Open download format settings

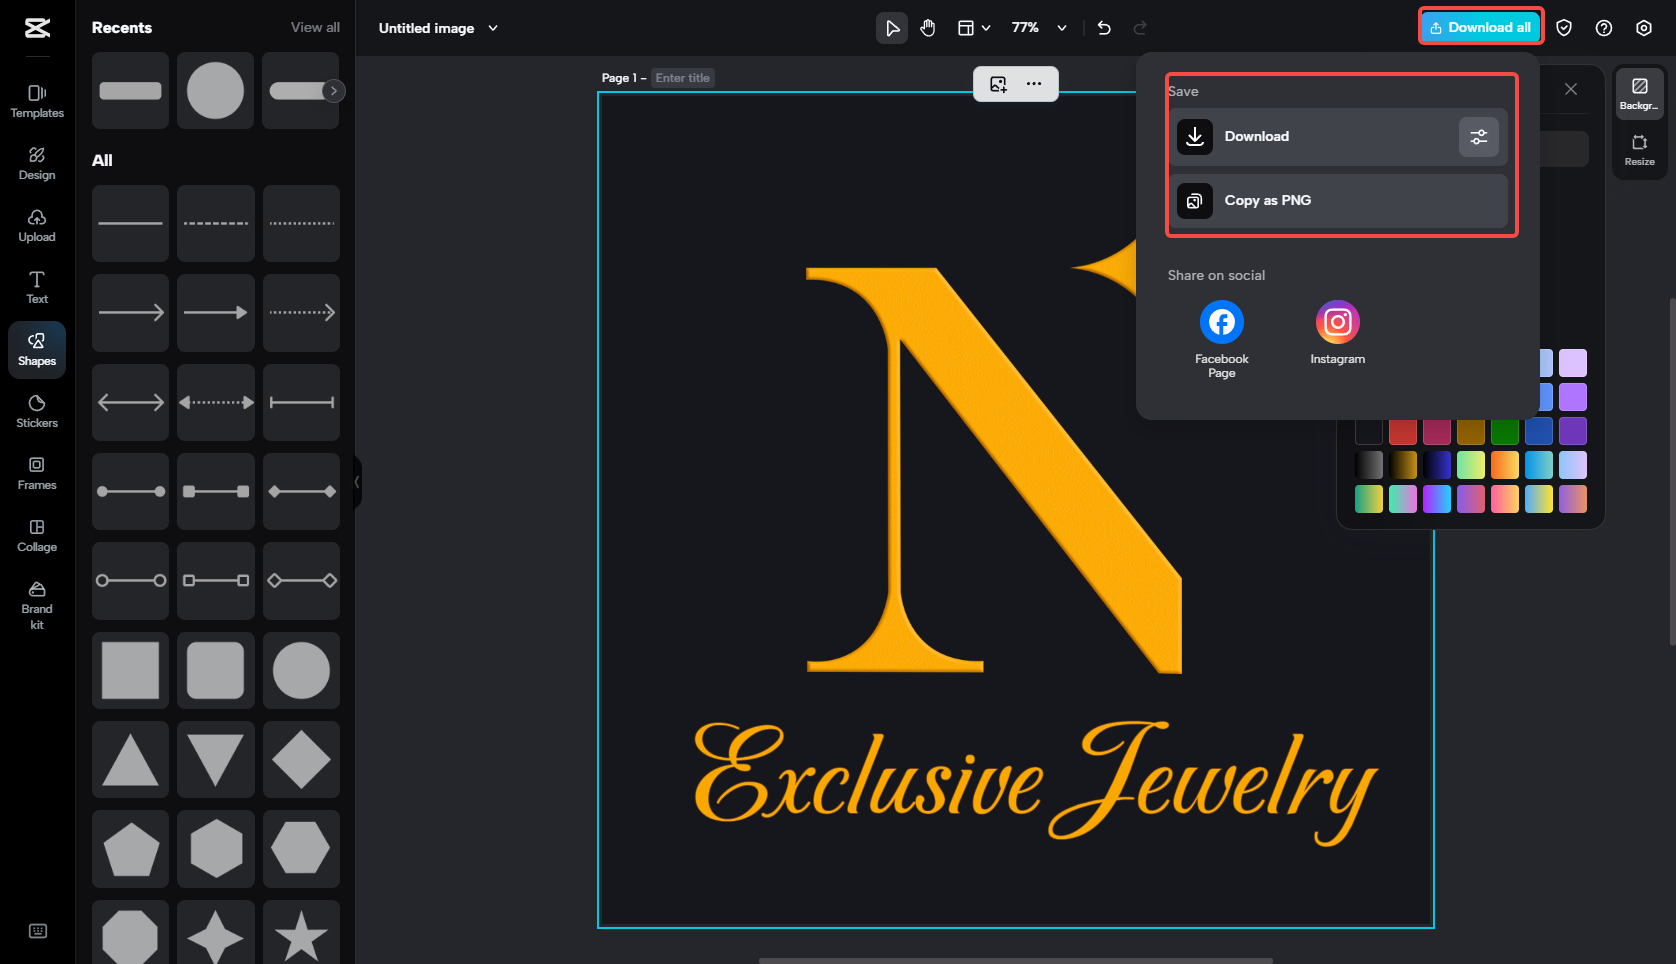(1479, 136)
